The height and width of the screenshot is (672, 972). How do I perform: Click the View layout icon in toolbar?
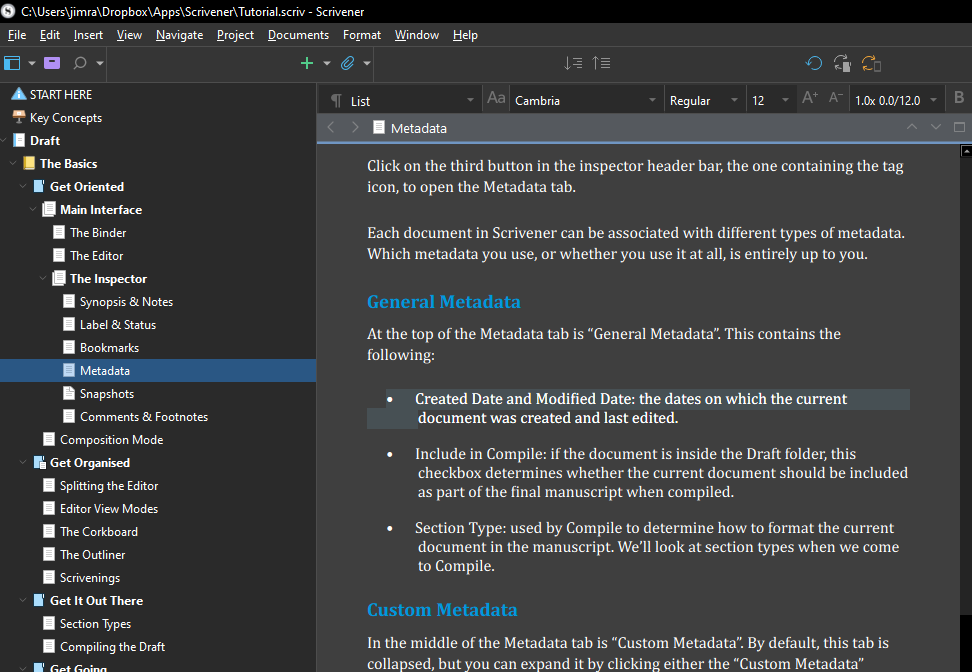[12, 63]
